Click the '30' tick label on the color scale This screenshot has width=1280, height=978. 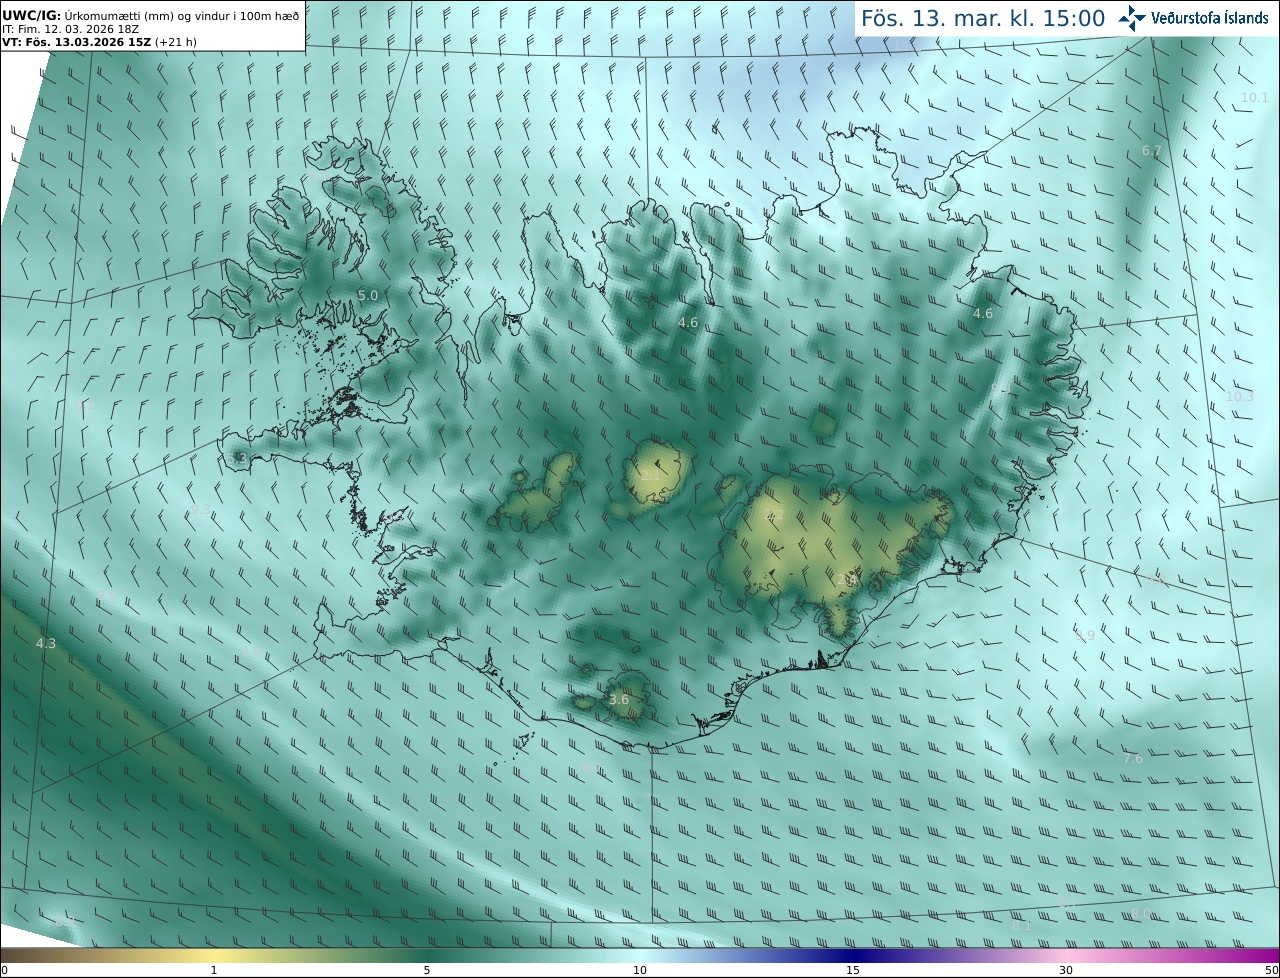(x=1066, y=970)
